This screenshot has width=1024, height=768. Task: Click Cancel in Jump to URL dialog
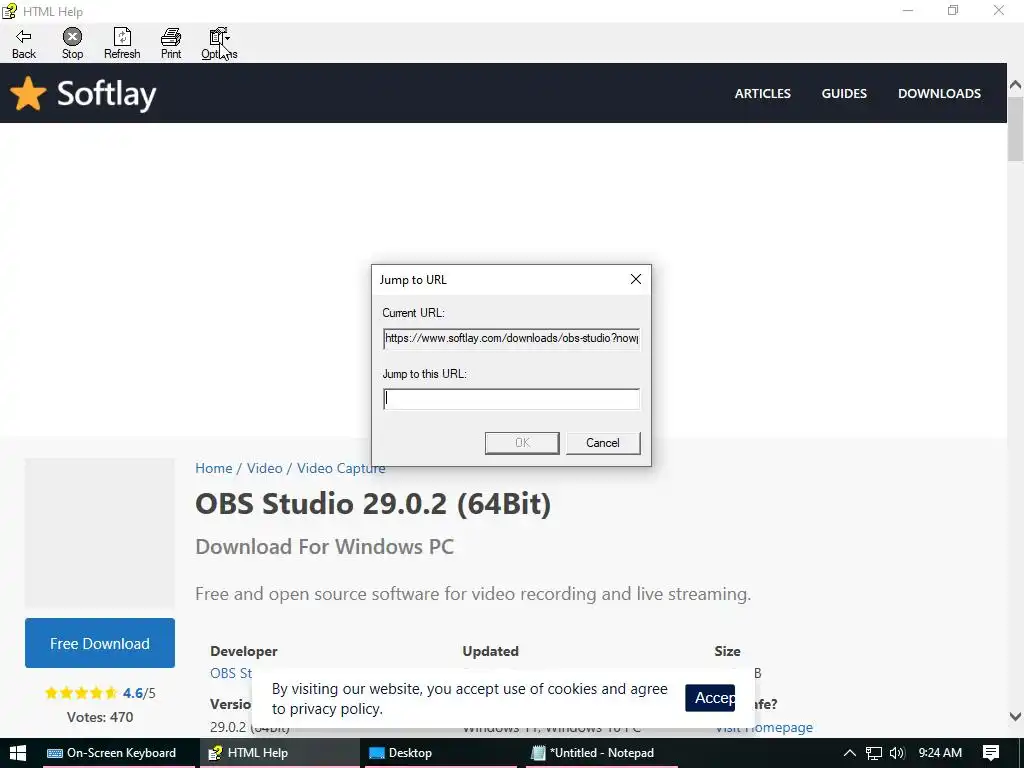pyautogui.click(x=603, y=443)
